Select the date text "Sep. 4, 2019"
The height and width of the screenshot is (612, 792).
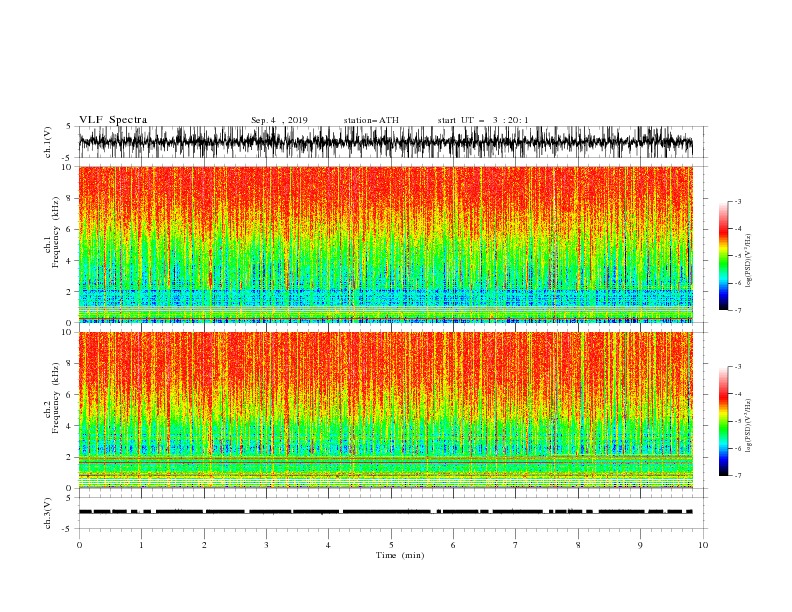coord(279,120)
